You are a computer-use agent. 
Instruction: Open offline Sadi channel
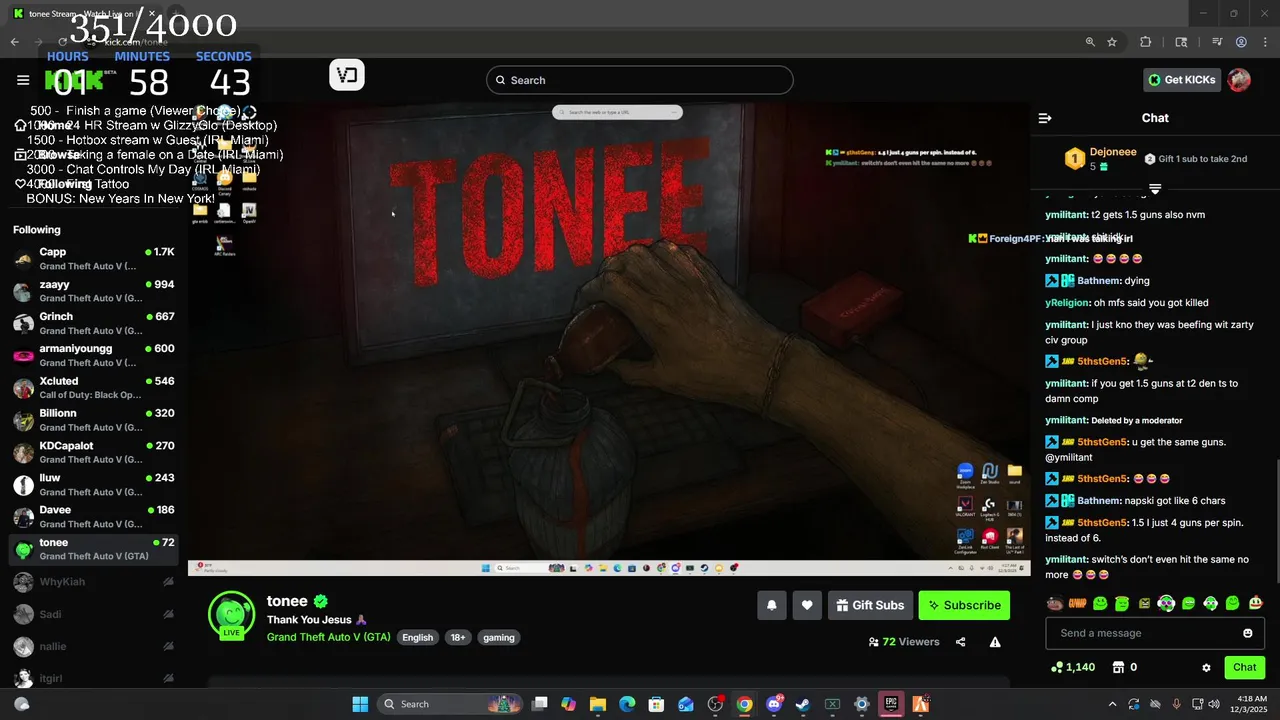[x=94, y=614]
